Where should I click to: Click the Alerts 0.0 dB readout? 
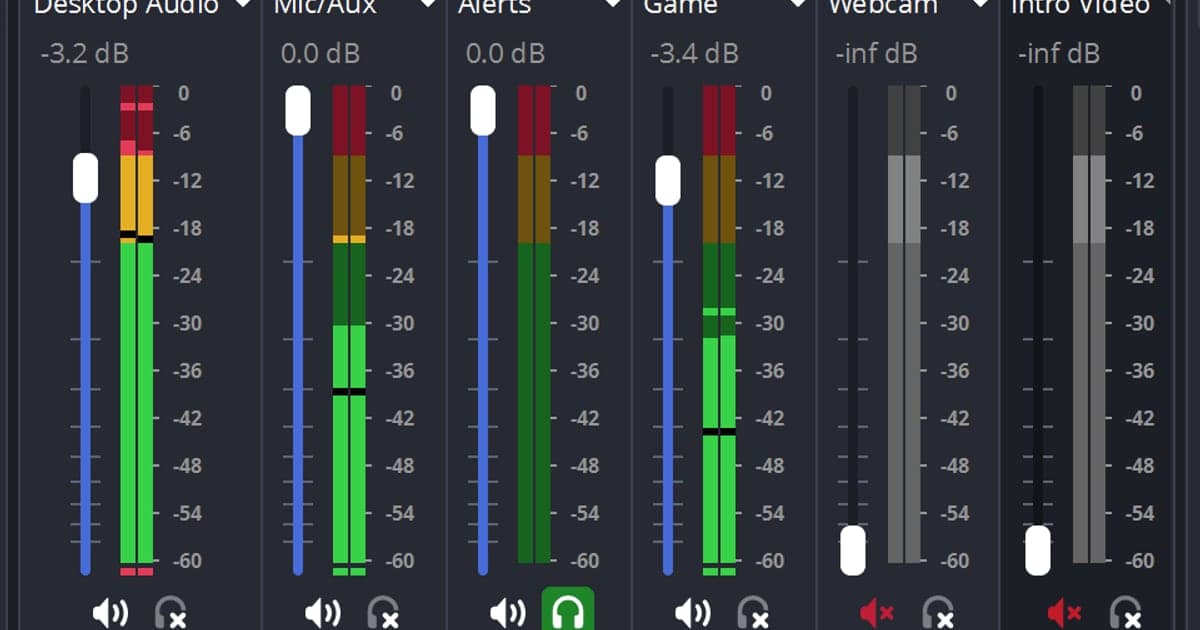coord(506,53)
